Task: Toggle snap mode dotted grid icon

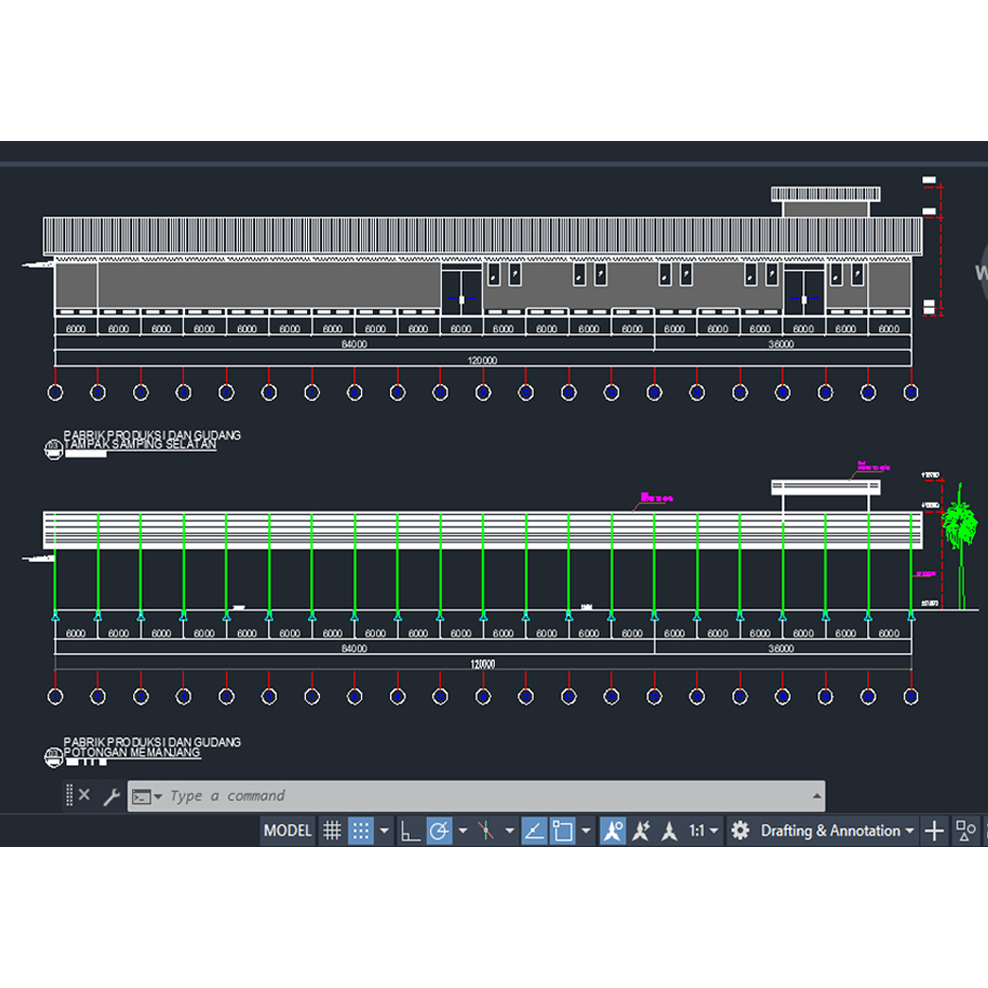Action: [x=361, y=830]
